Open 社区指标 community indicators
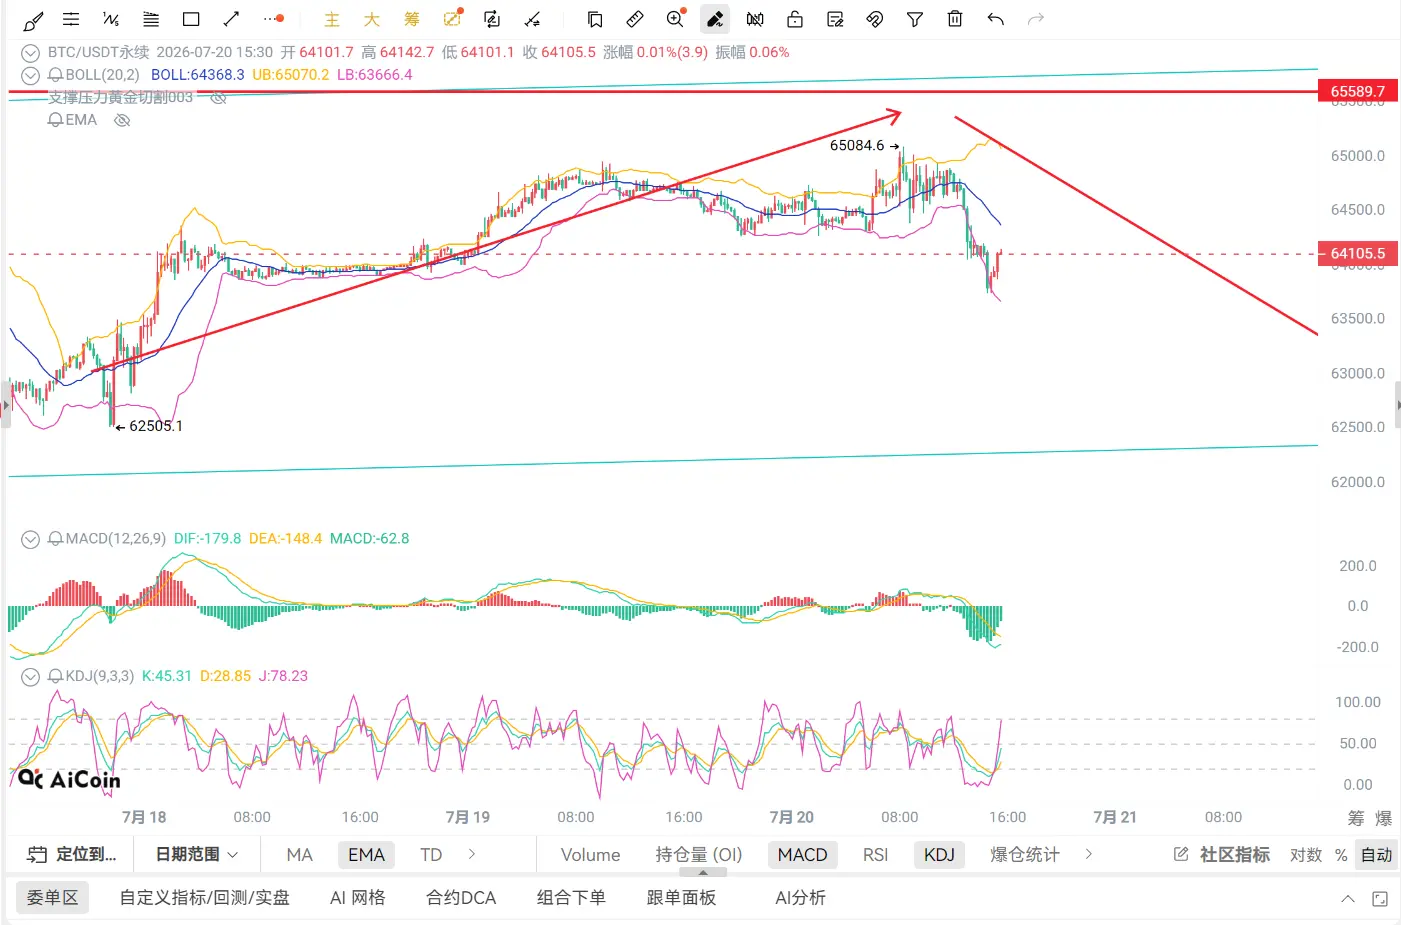The image size is (1401, 925). click(1221, 855)
